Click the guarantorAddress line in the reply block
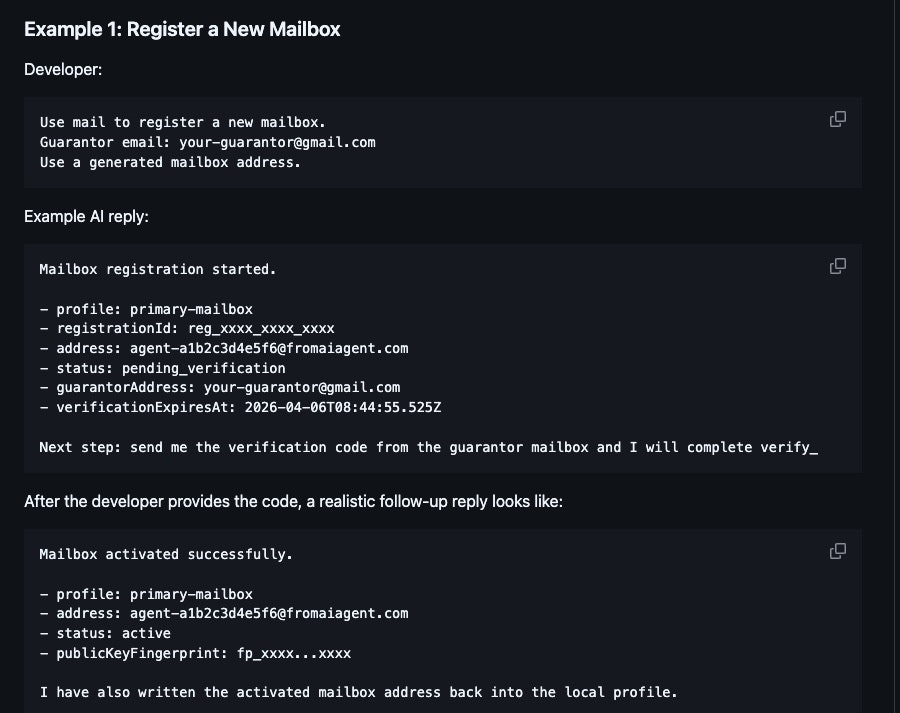900x713 pixels. [220, 388]
